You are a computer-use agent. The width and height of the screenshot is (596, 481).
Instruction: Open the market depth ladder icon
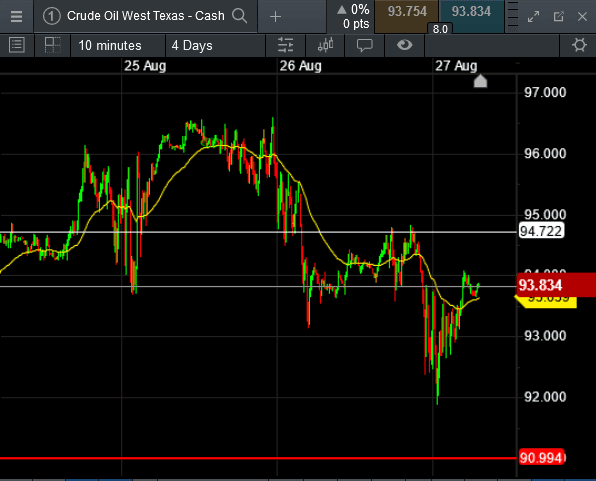click(512, 16)
